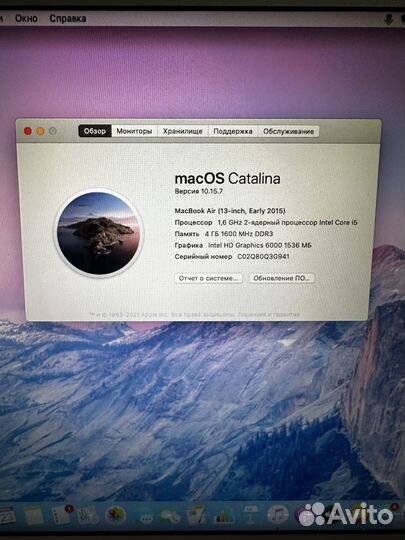This screenshot has height=540, width=405.
Task: Open the Справка menu
Action: [68, 18]
